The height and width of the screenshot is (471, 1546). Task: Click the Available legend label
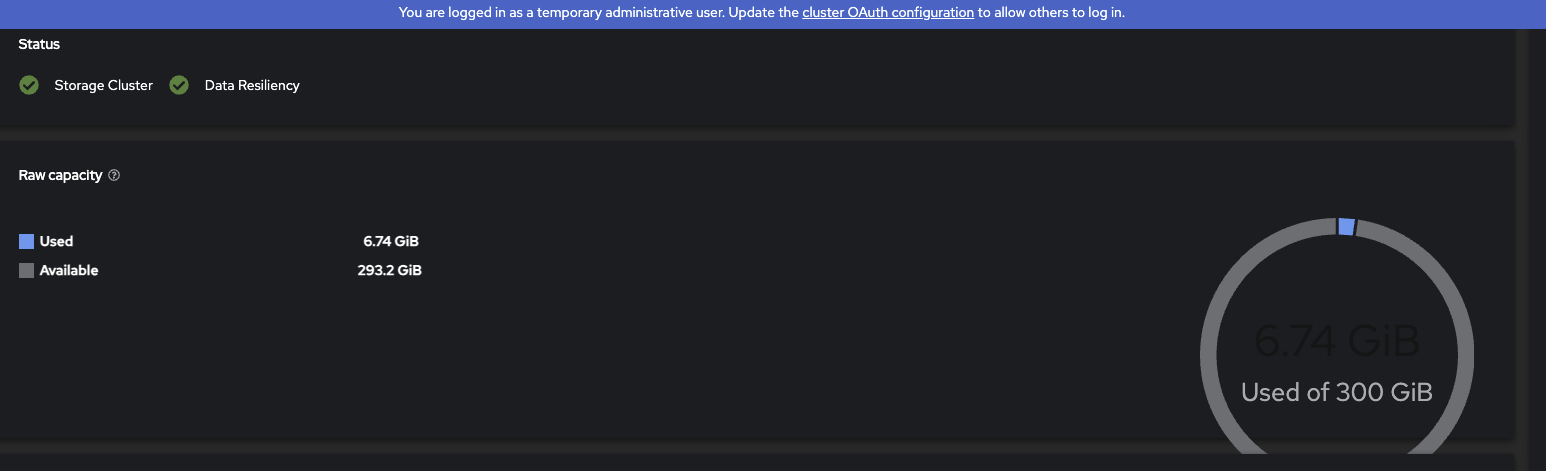coord(69,270)
